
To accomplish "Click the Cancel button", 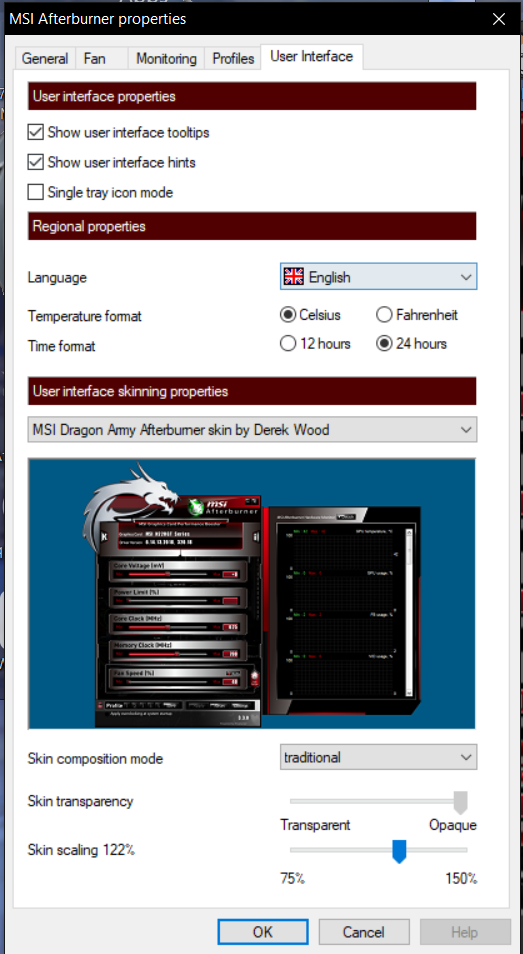I will point(364,932).
